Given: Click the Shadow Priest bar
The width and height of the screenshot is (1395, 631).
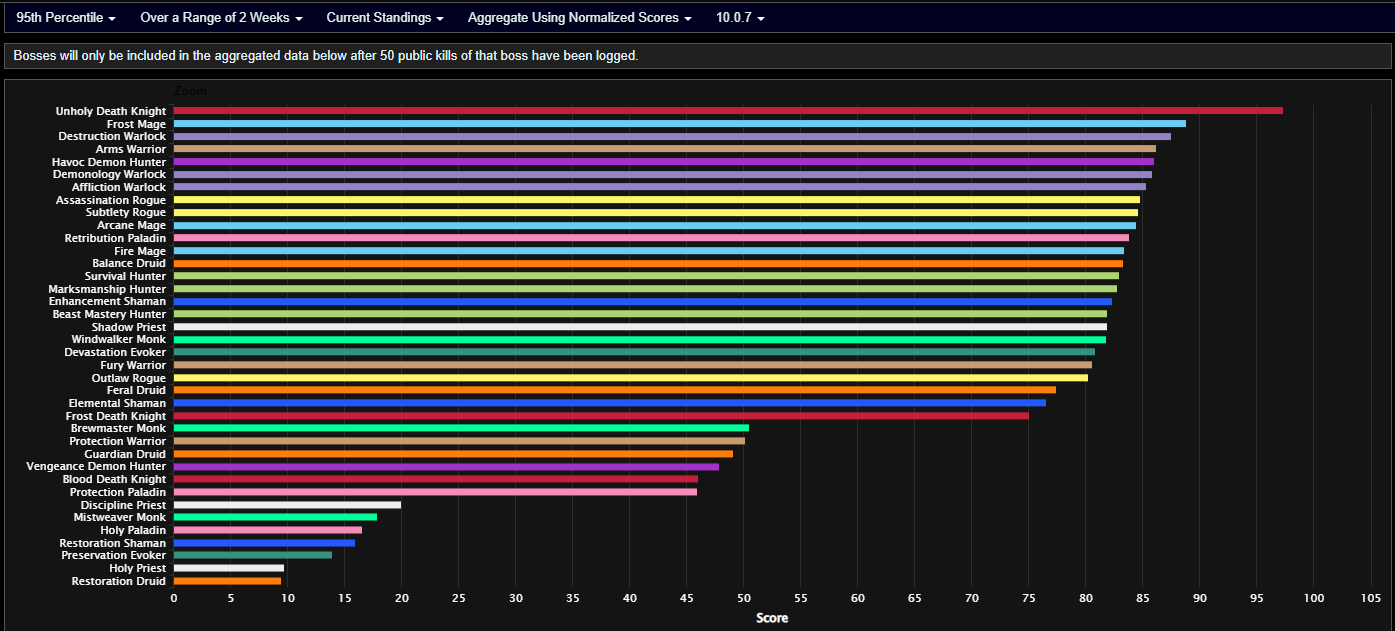Looking at the screenshot, I should tap(640, 327).
